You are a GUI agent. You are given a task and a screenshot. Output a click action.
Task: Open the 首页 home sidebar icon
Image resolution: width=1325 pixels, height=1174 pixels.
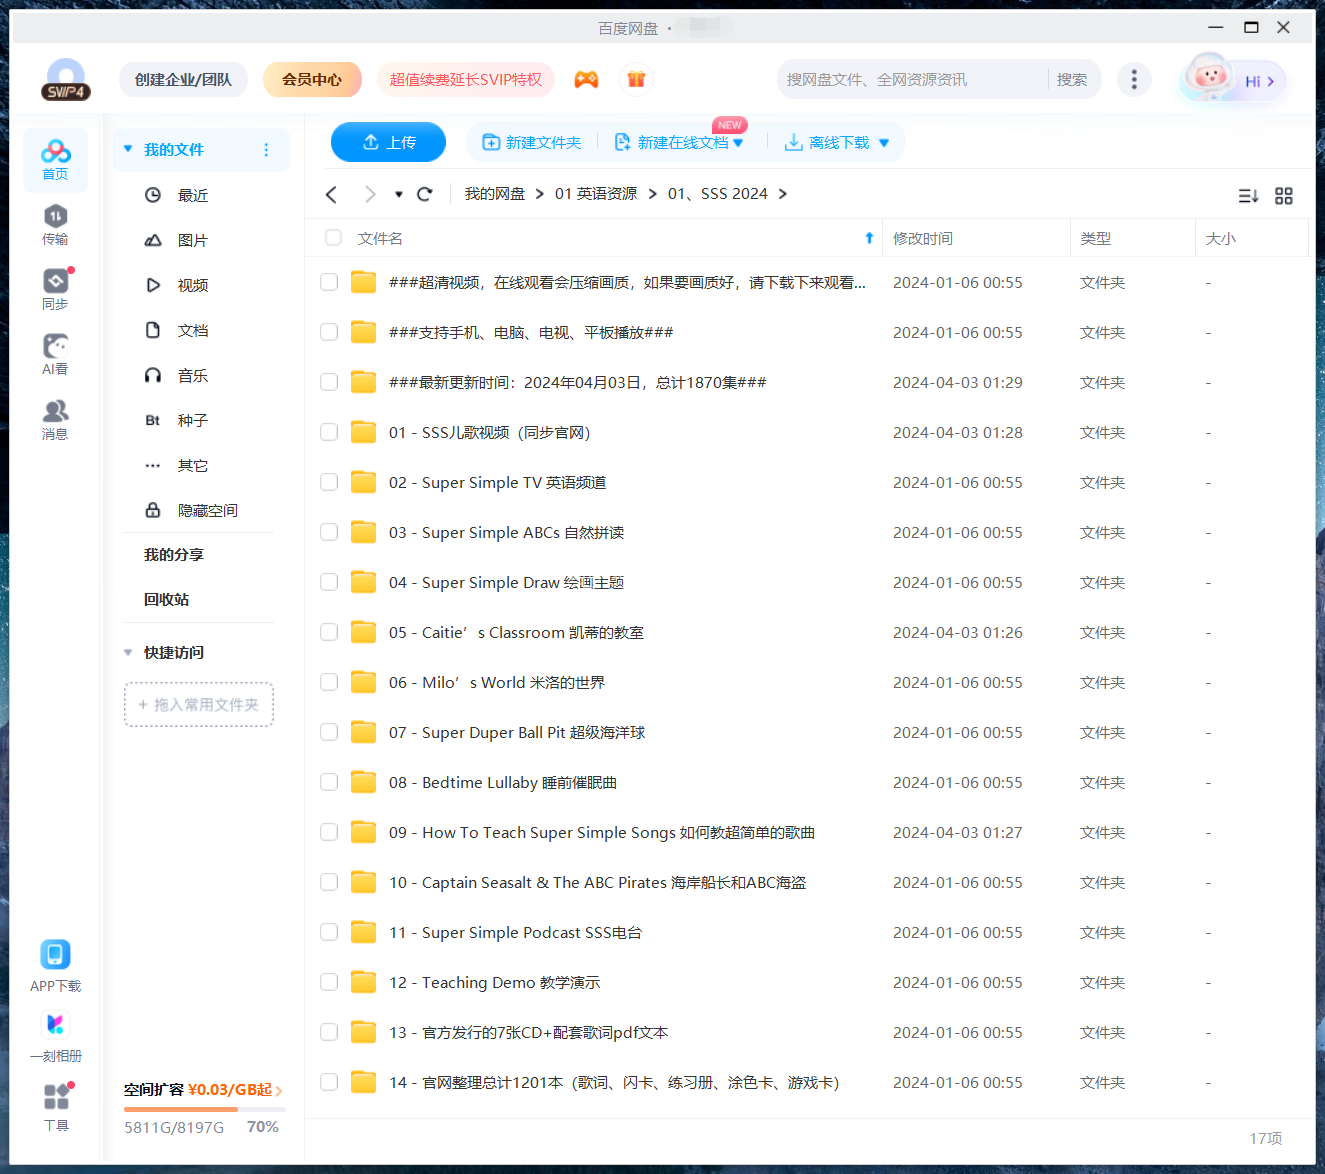pyautogui.click(x=55, y=160)
